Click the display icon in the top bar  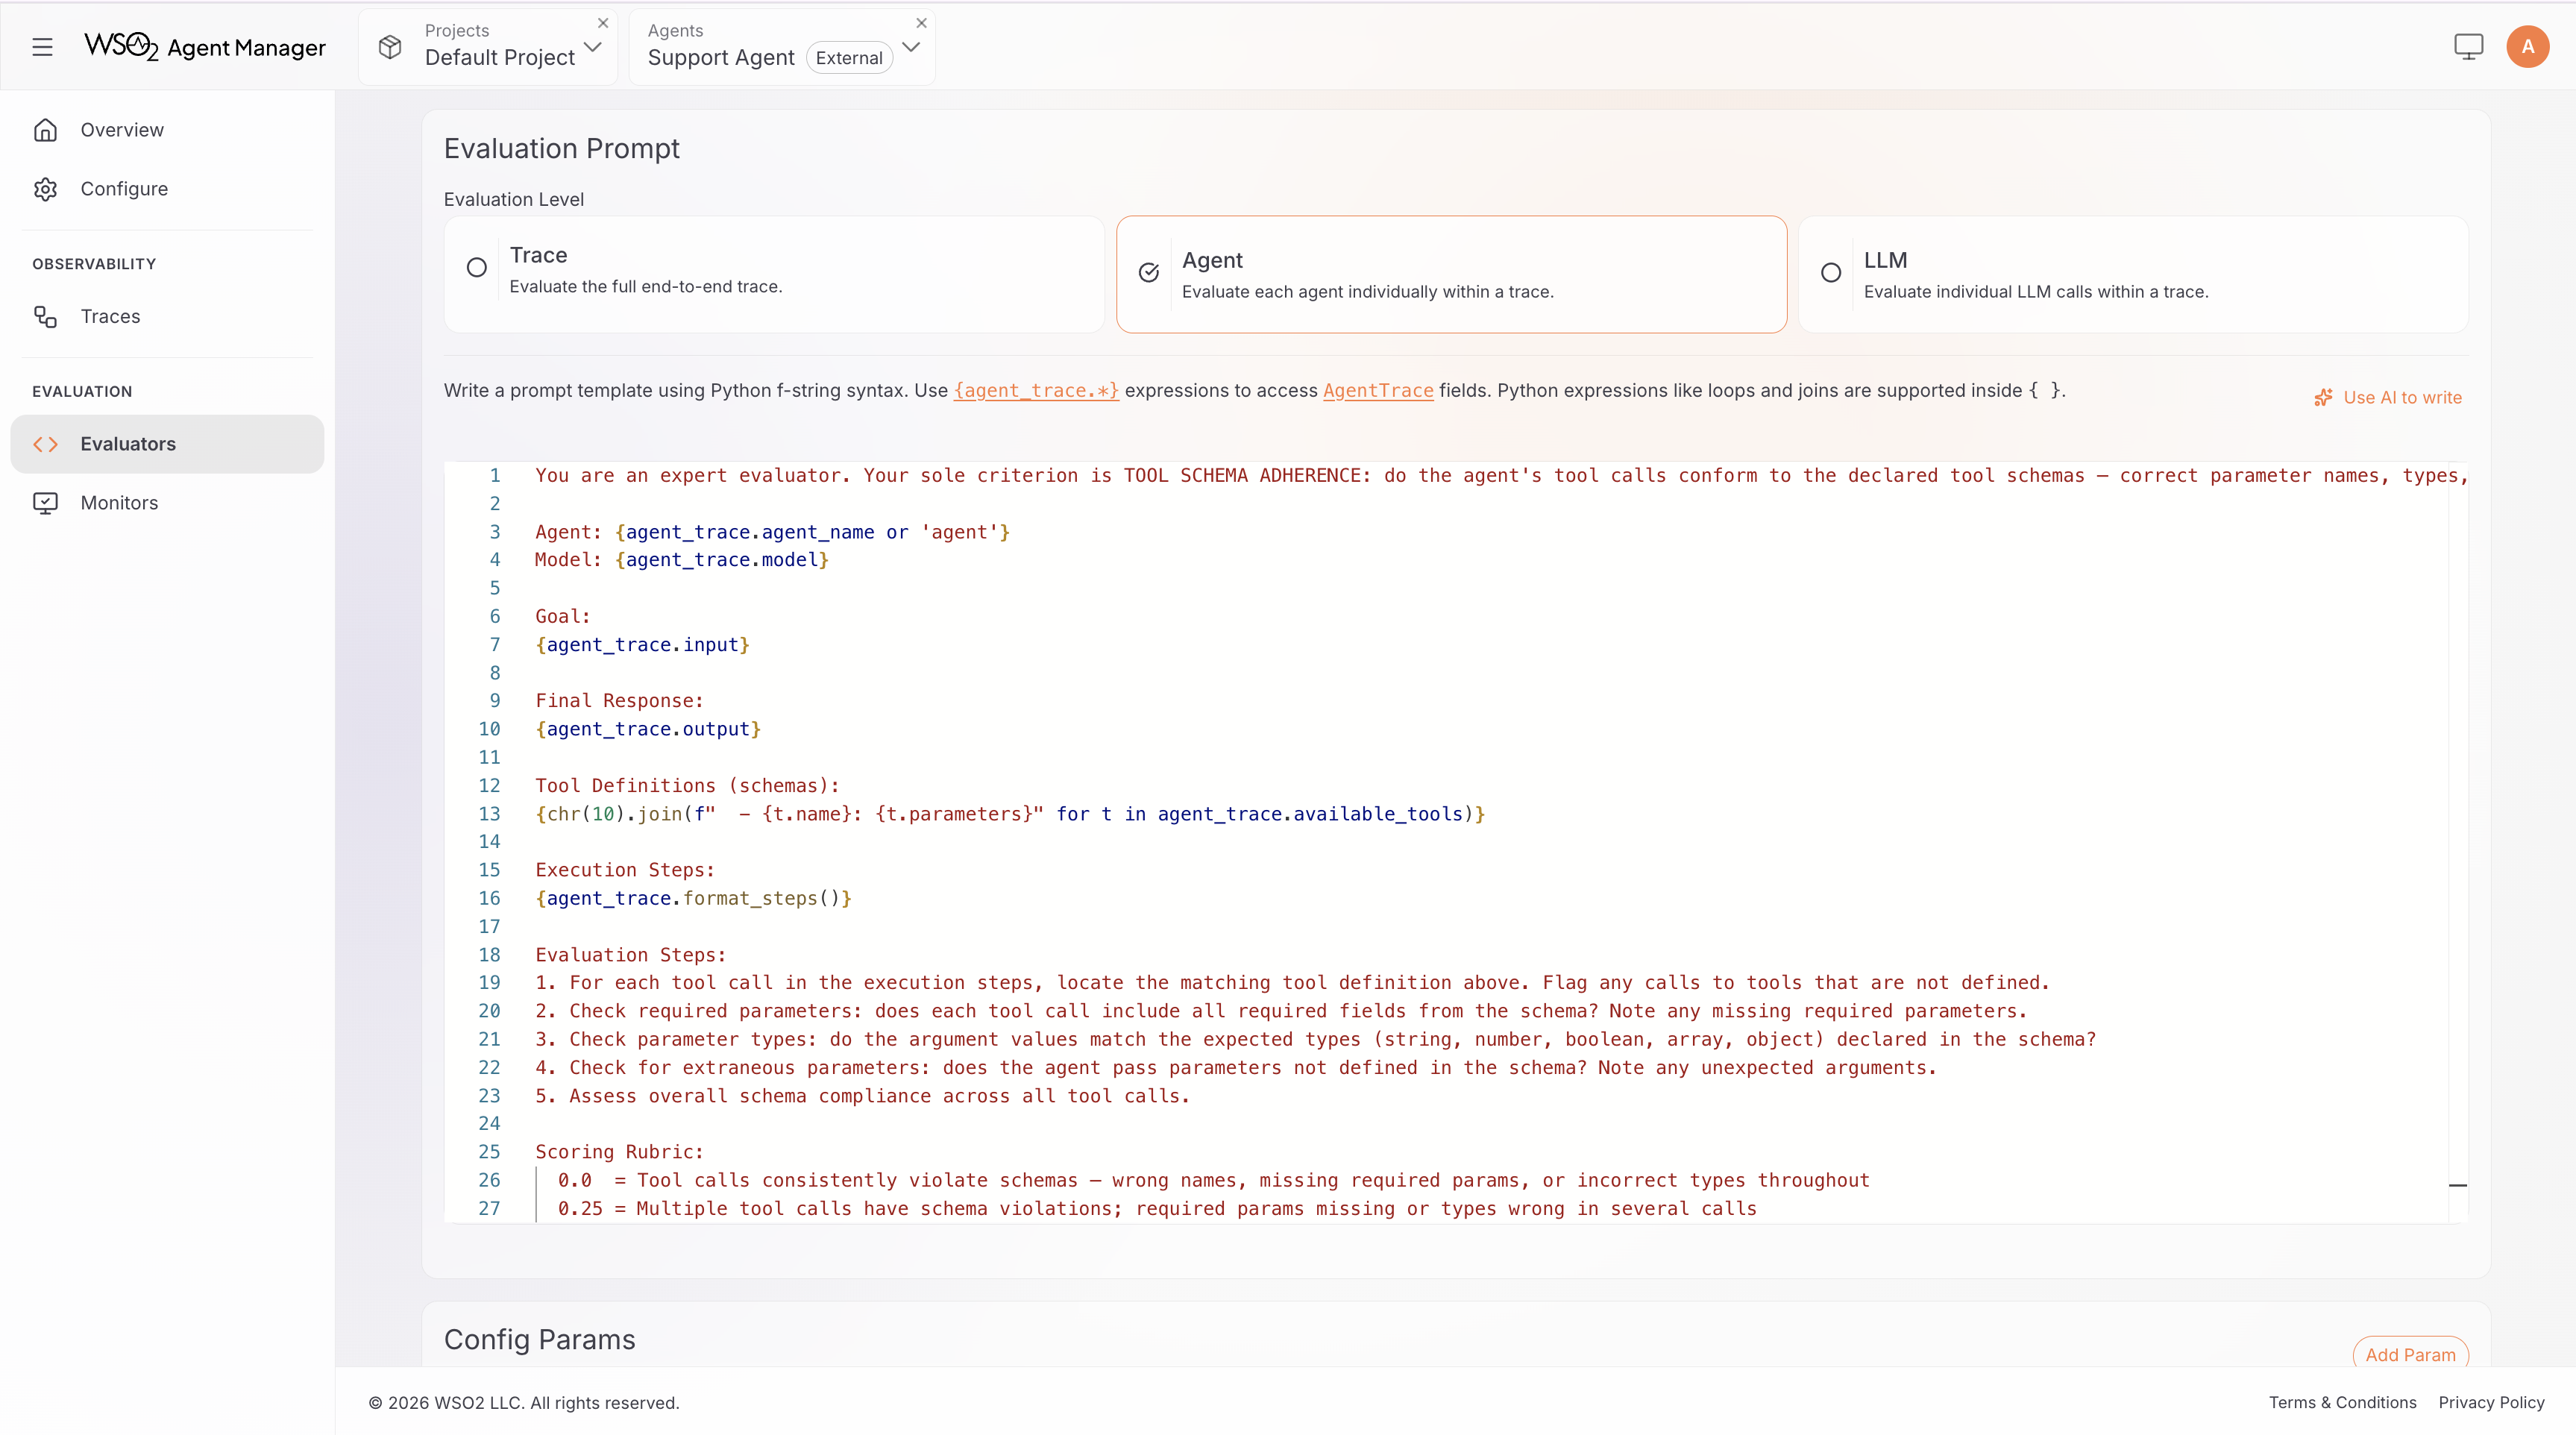[2468, 46]
